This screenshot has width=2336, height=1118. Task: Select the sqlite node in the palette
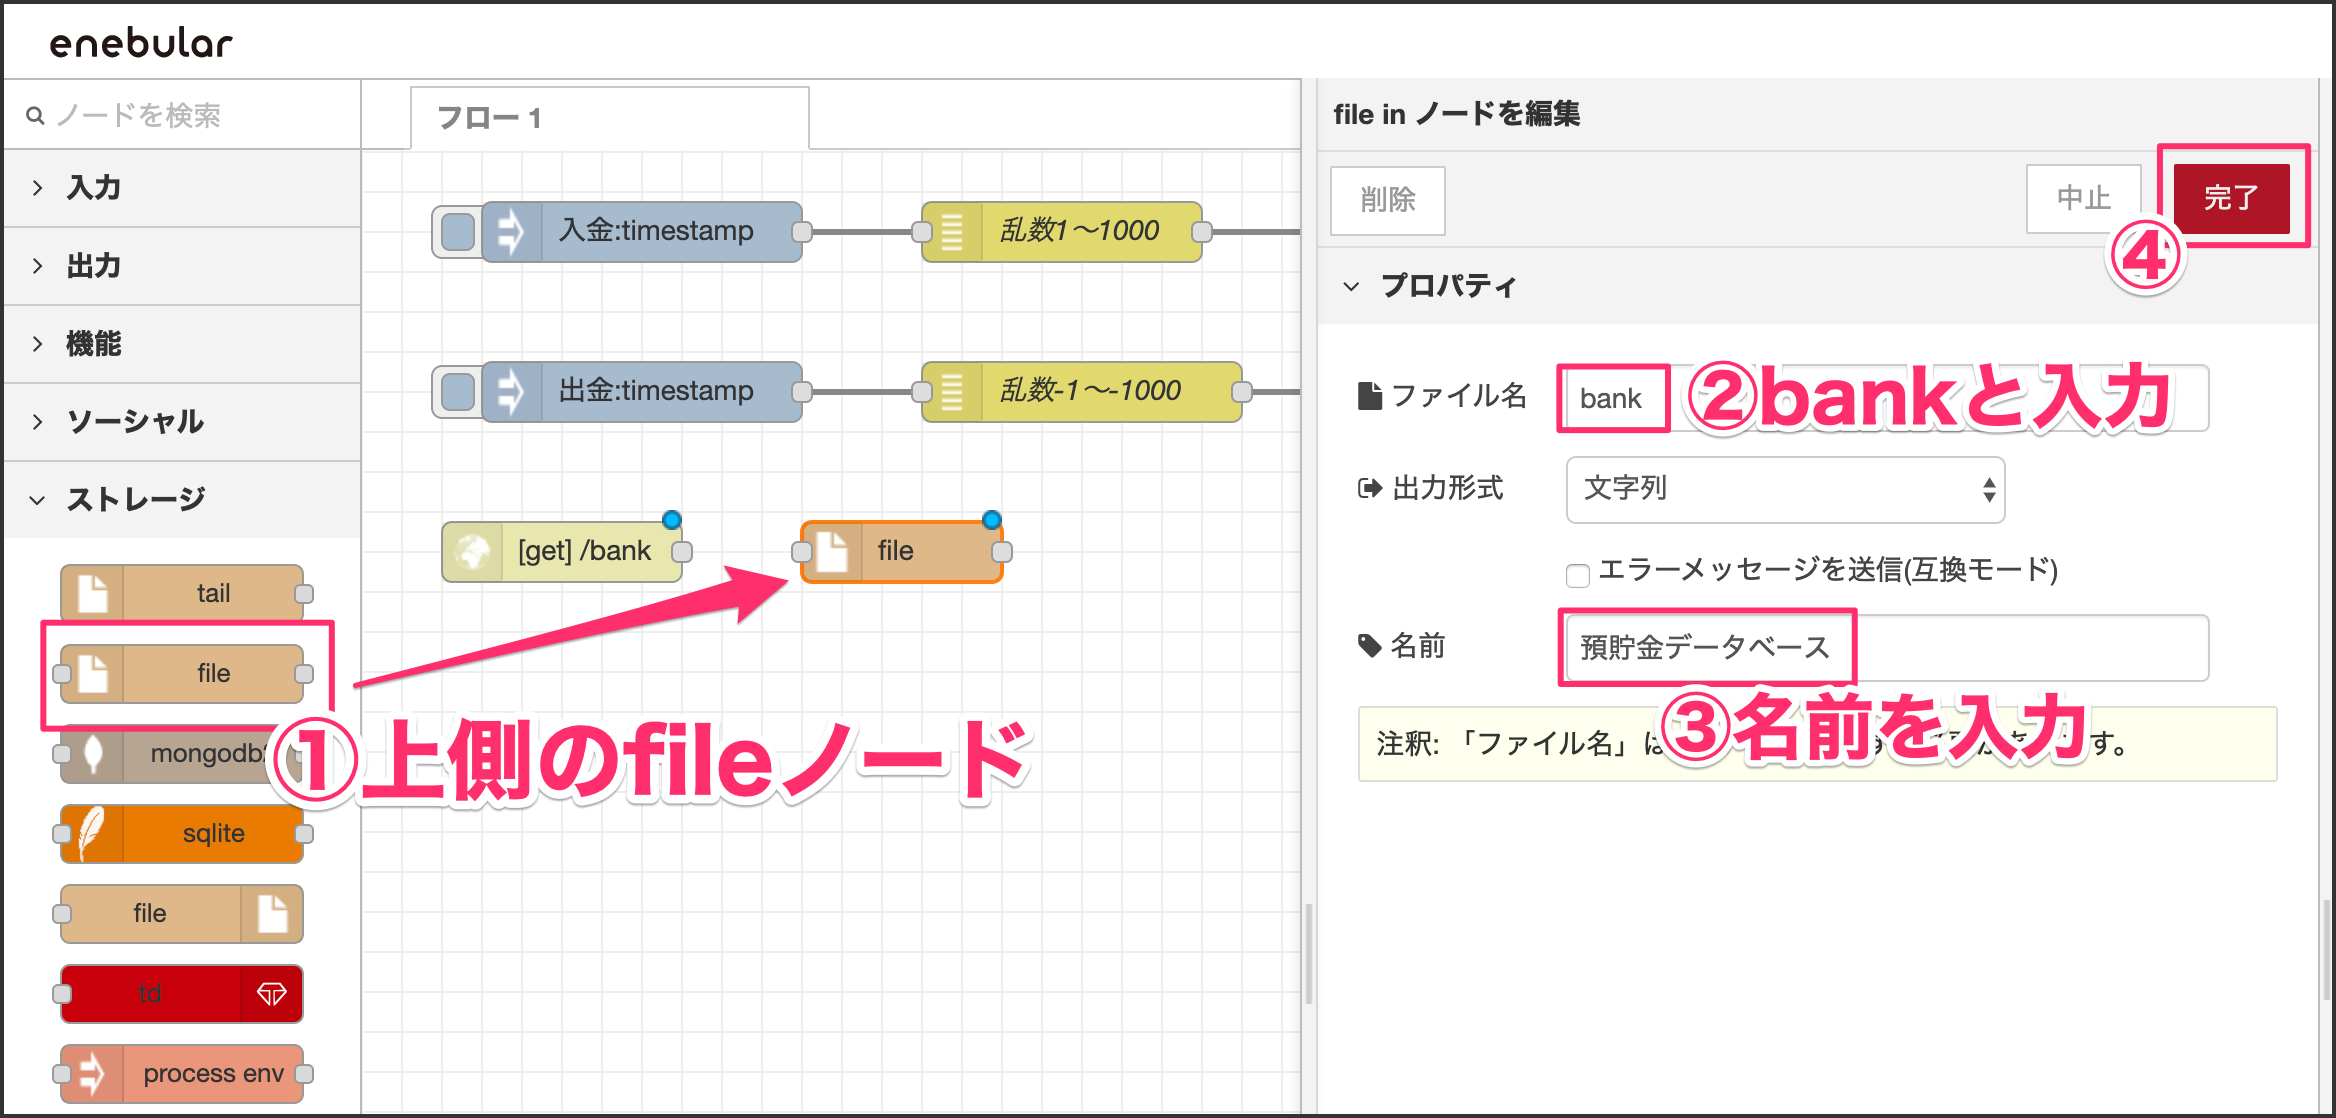(182, 833)
